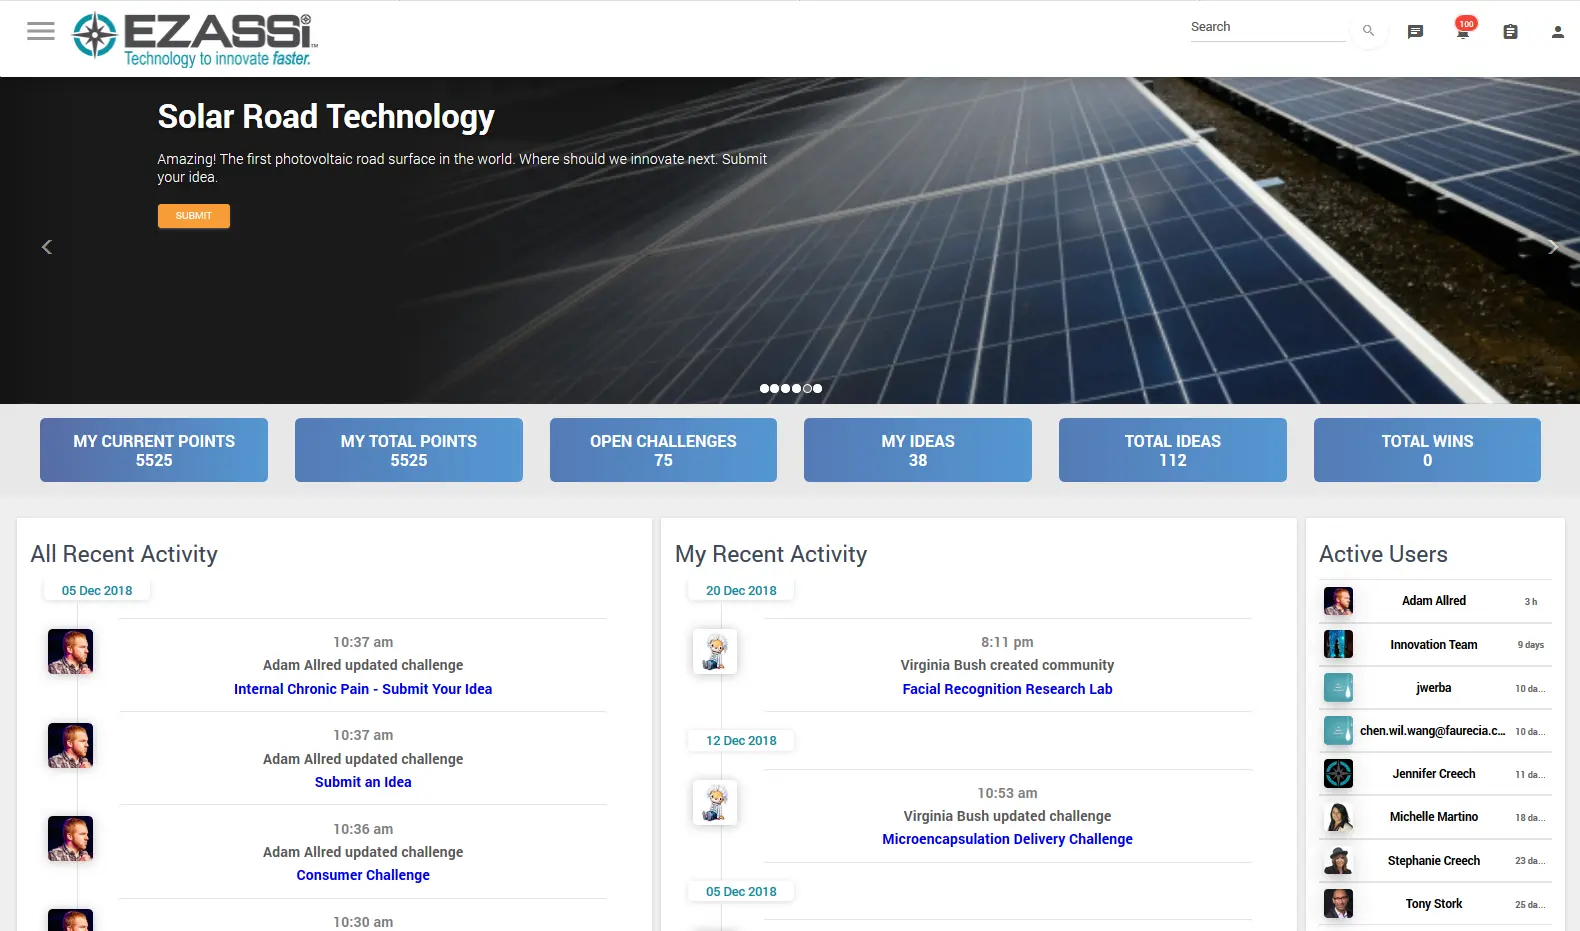The width and height of the screenshot is (1580, 931).
Task: Select the third carousel dot
Action: (786, 388)
